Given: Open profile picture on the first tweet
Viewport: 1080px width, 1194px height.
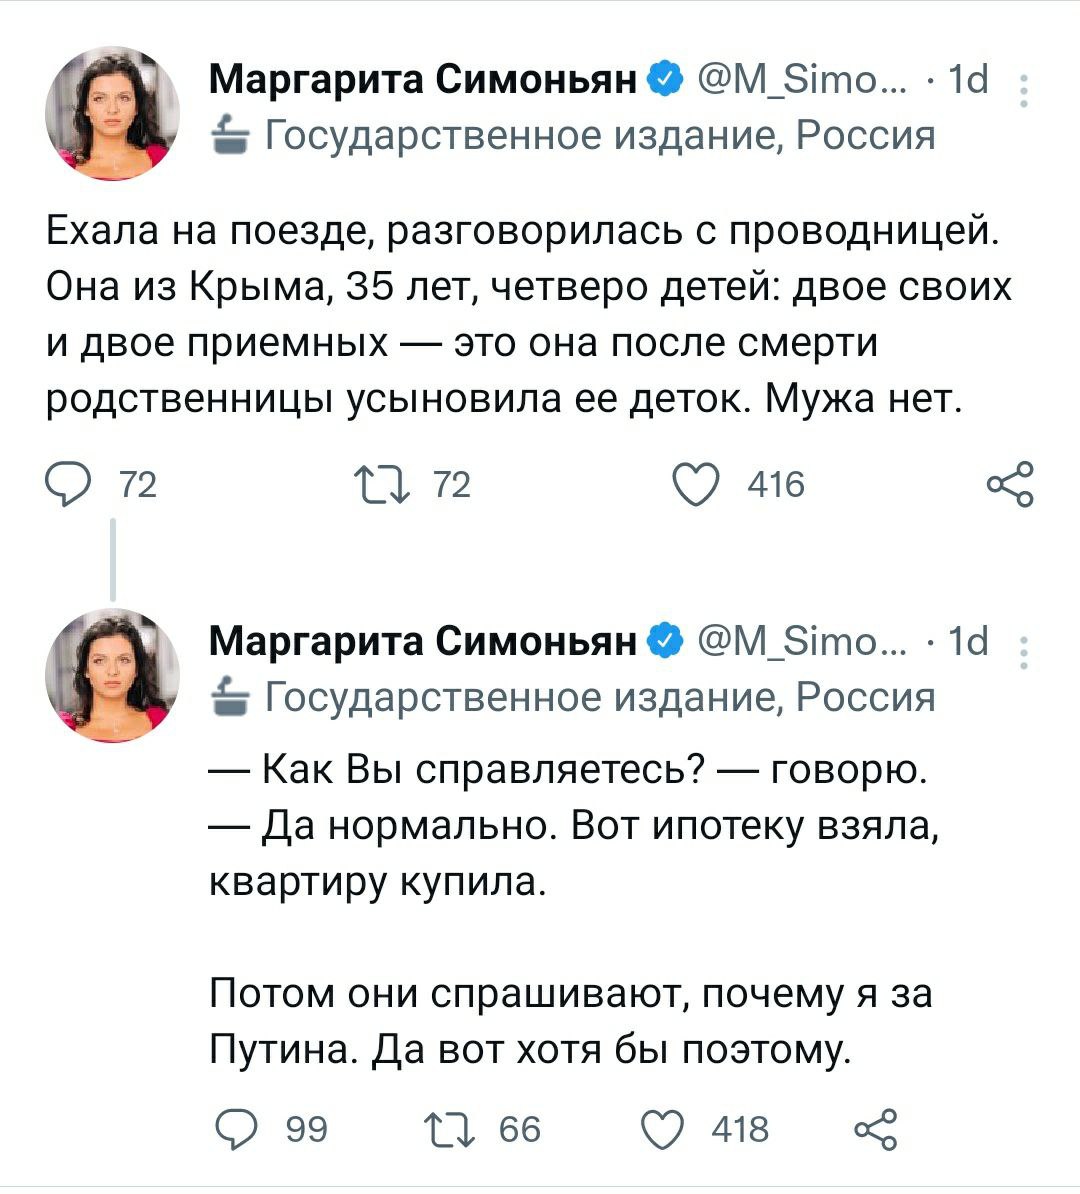Looking at the screenshot, I should tap(112, 114).
